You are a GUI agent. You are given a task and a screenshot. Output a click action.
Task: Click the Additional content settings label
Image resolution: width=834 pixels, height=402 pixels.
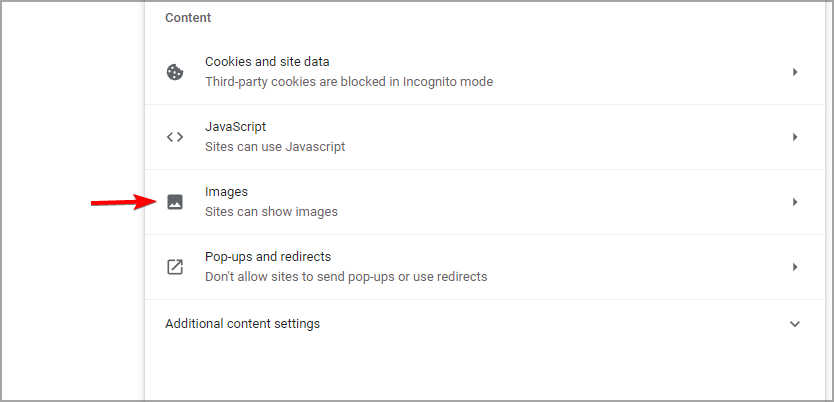[x=243, y=324]
